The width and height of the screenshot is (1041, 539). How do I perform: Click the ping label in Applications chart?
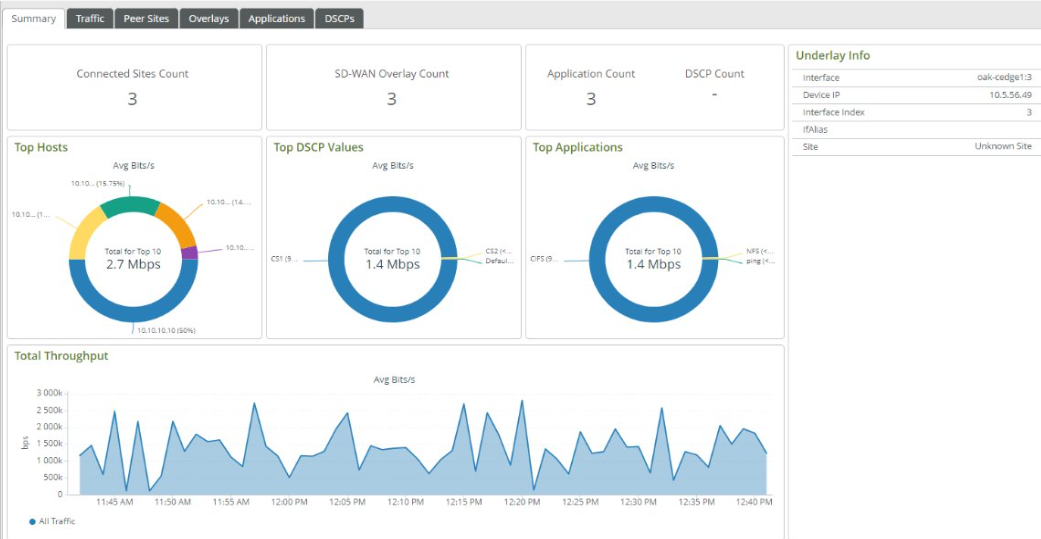760,262
